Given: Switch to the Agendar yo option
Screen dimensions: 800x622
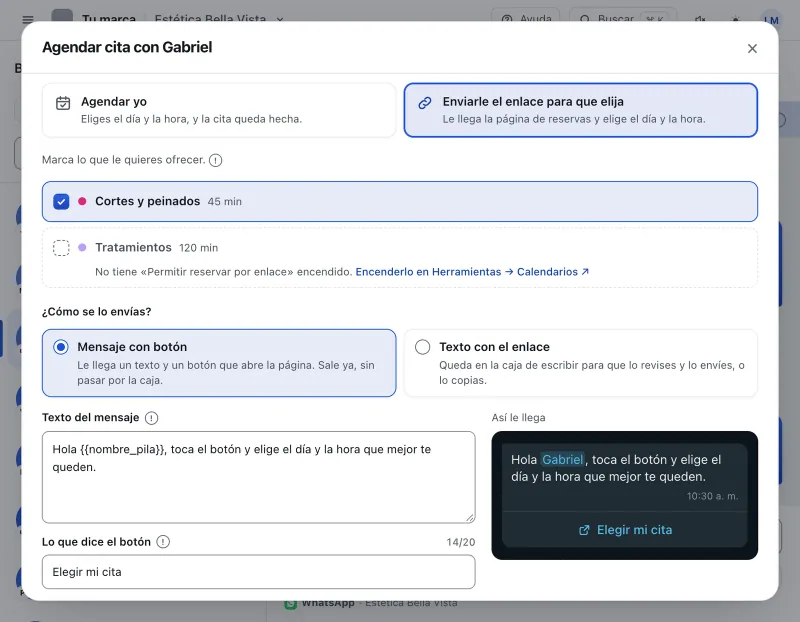Looking at the screenshot, I should (x=219, y=110).
